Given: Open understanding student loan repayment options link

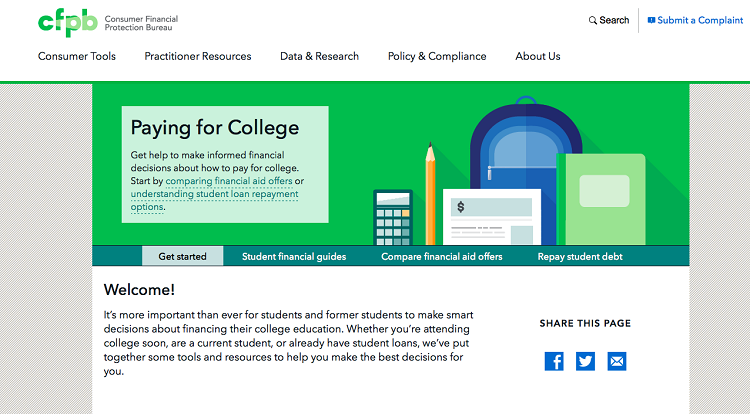Looking at the screenshot, I should point(214,200).
